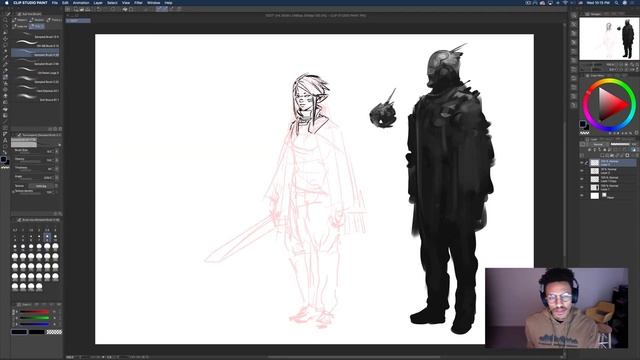The height and width of the screenshot is (360, 640).
Task: Select the Paper layer thumbnail
Action: pyautogui.click(x=595, y=196)
